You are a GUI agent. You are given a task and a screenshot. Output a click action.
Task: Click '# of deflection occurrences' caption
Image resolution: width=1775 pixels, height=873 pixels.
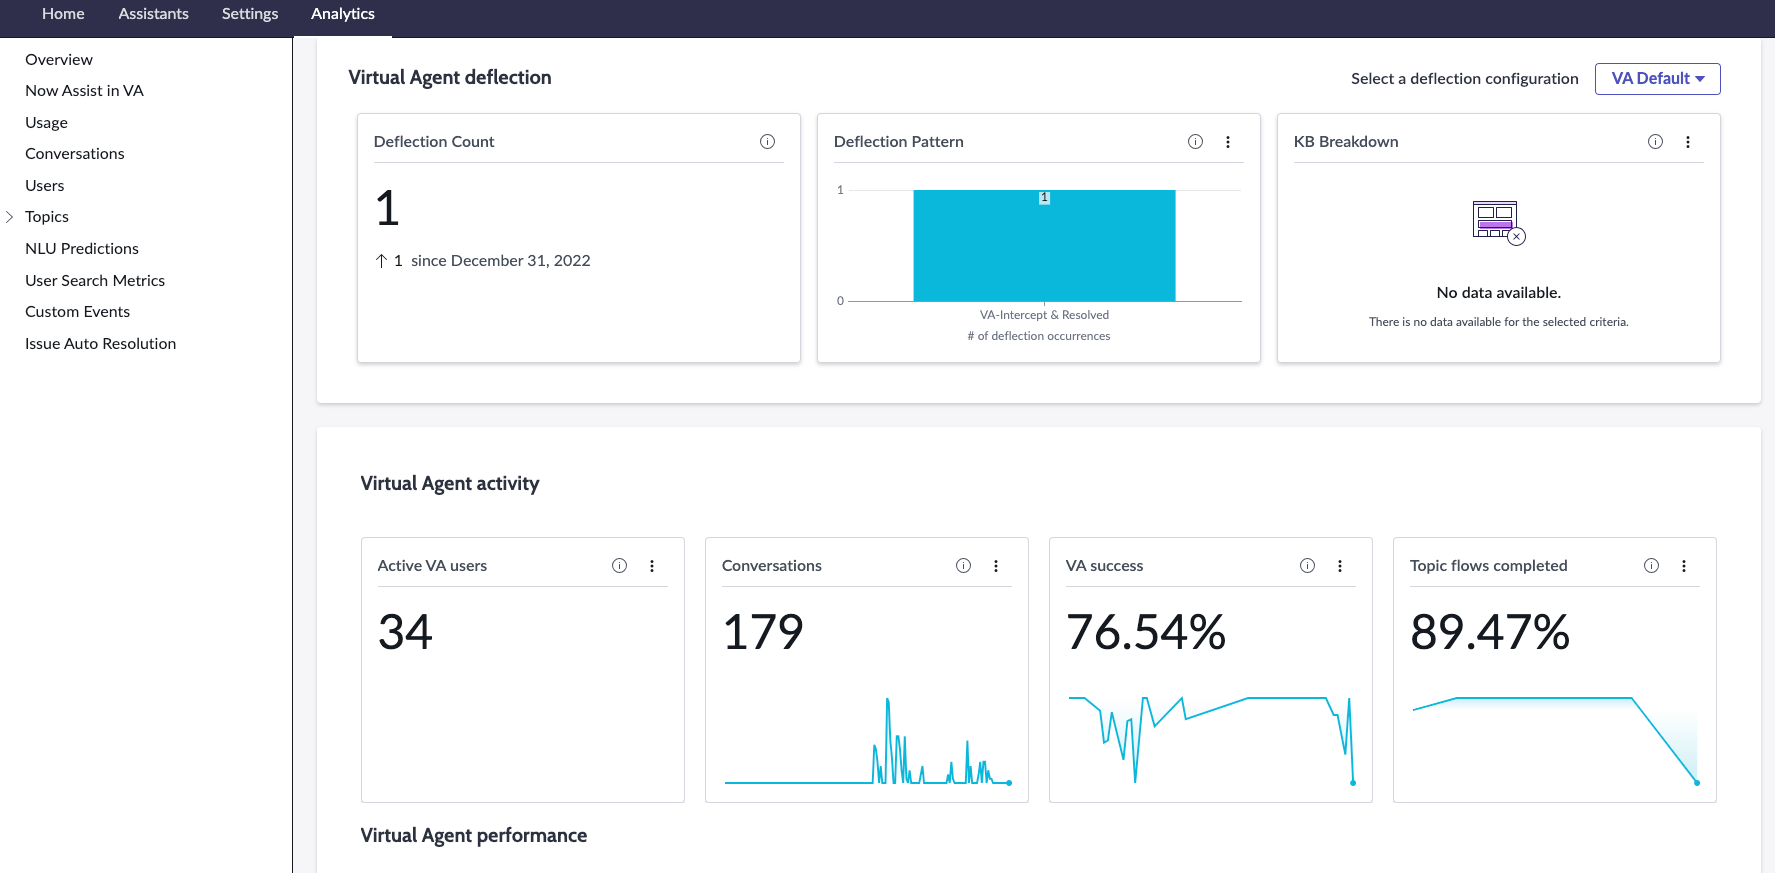pyautogui.click(x=1039, y=336)
